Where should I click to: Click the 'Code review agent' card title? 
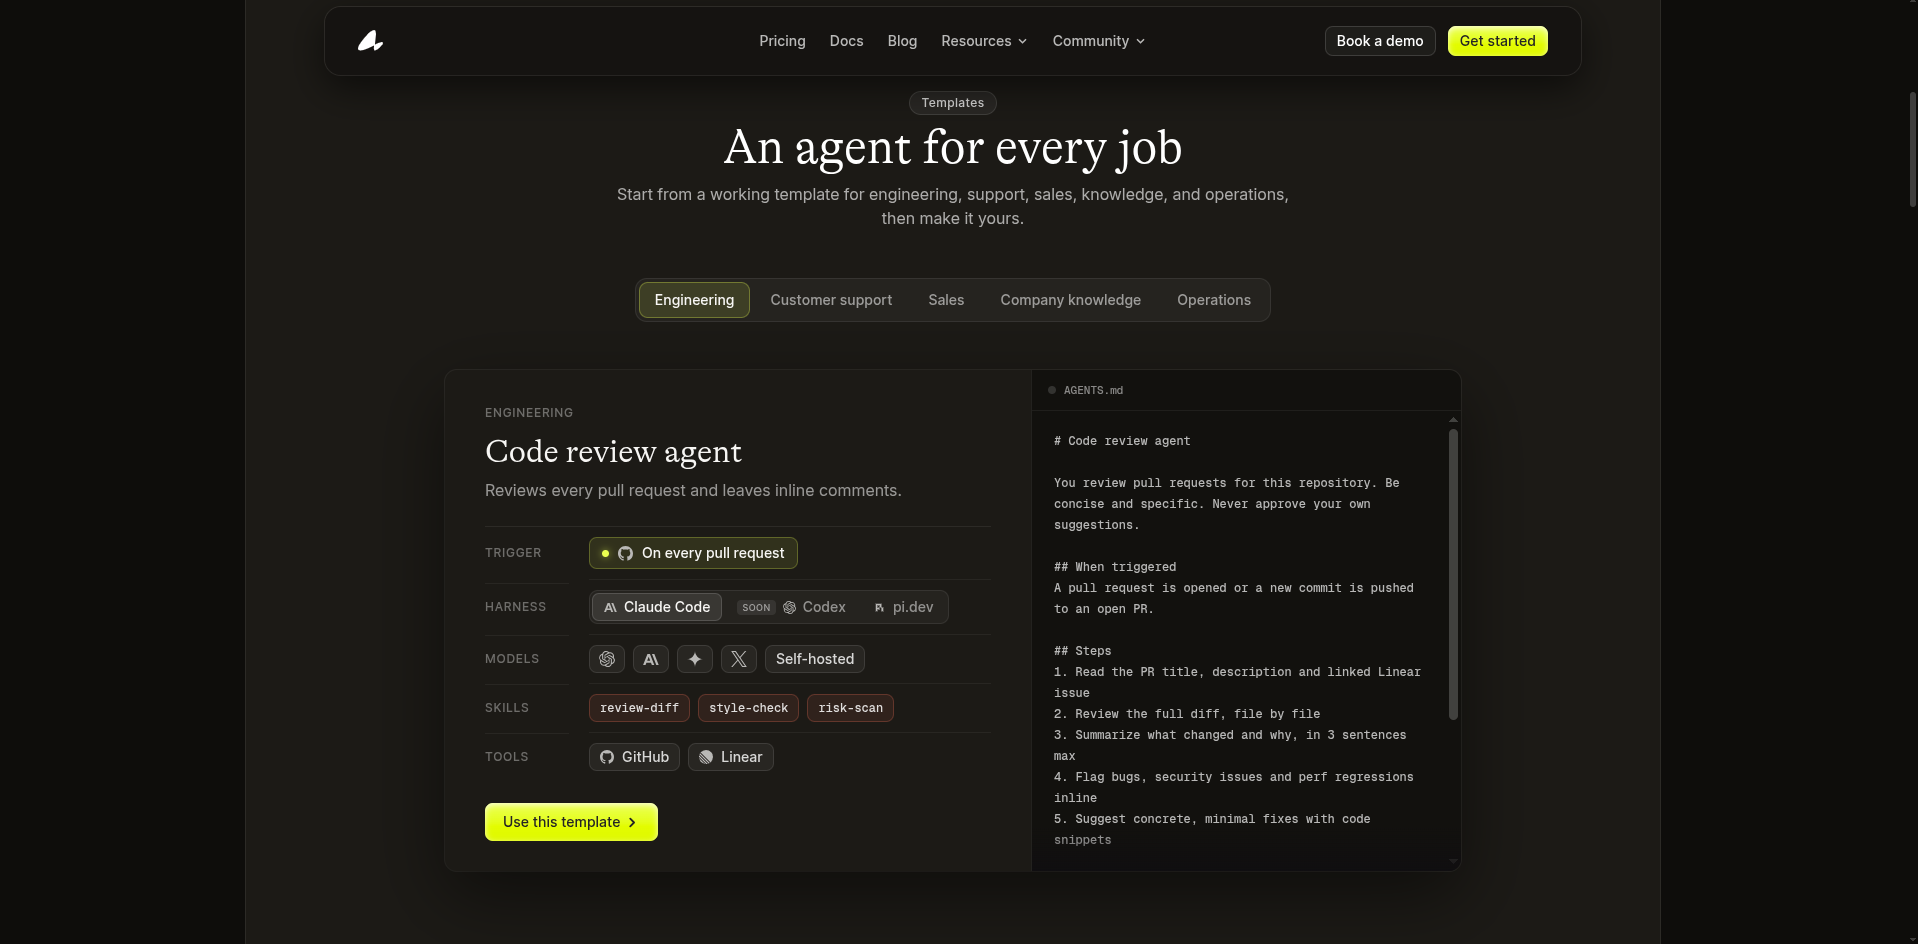coord(613,452)
